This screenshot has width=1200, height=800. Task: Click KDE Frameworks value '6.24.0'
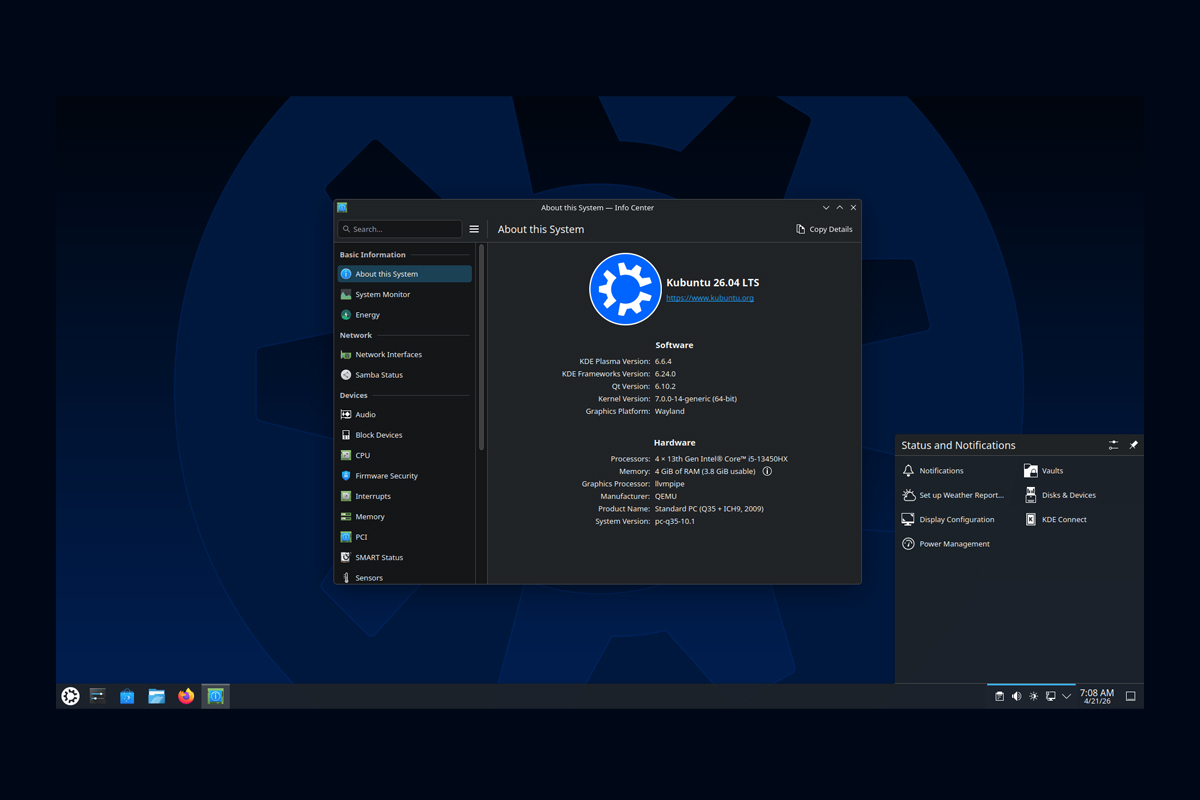pyautogui.click(x=665, y=374)
